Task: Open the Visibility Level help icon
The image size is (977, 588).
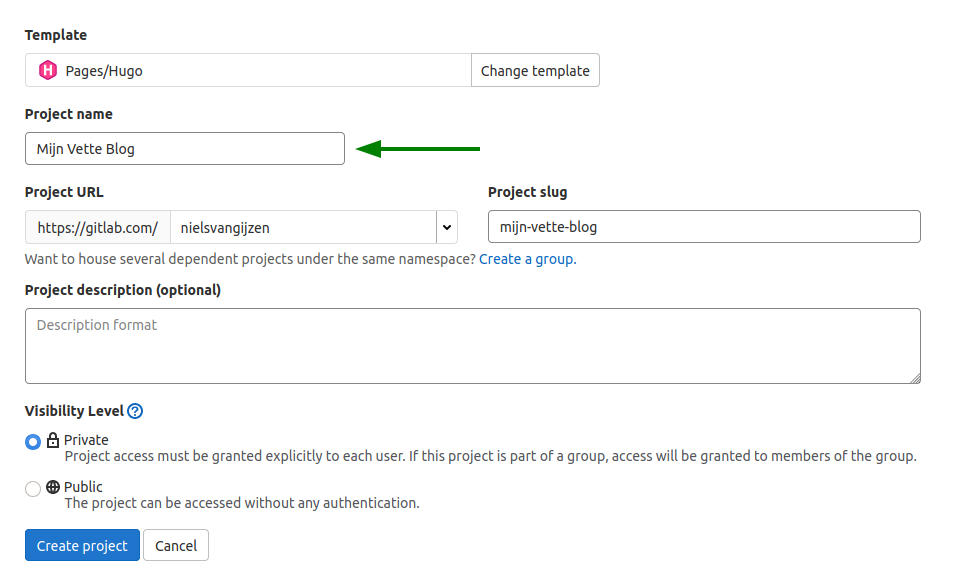Action: click(x=135, y=411)
